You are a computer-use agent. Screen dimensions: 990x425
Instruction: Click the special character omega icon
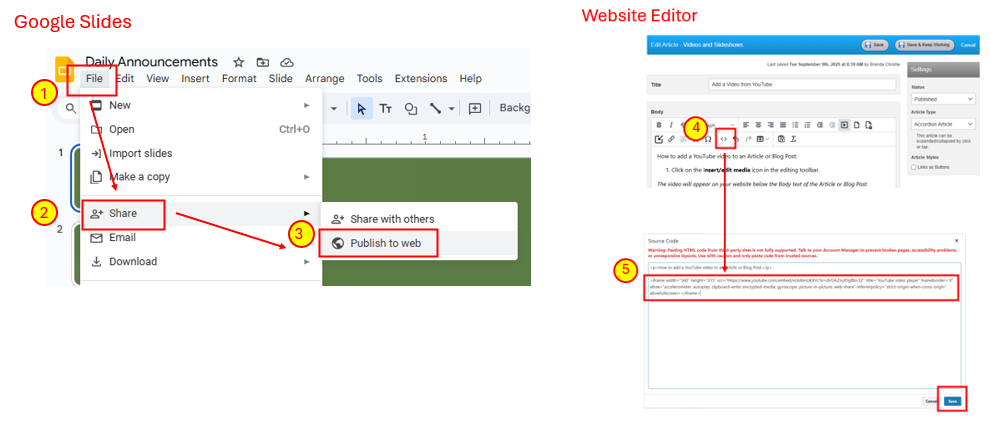tap(708, 140)
